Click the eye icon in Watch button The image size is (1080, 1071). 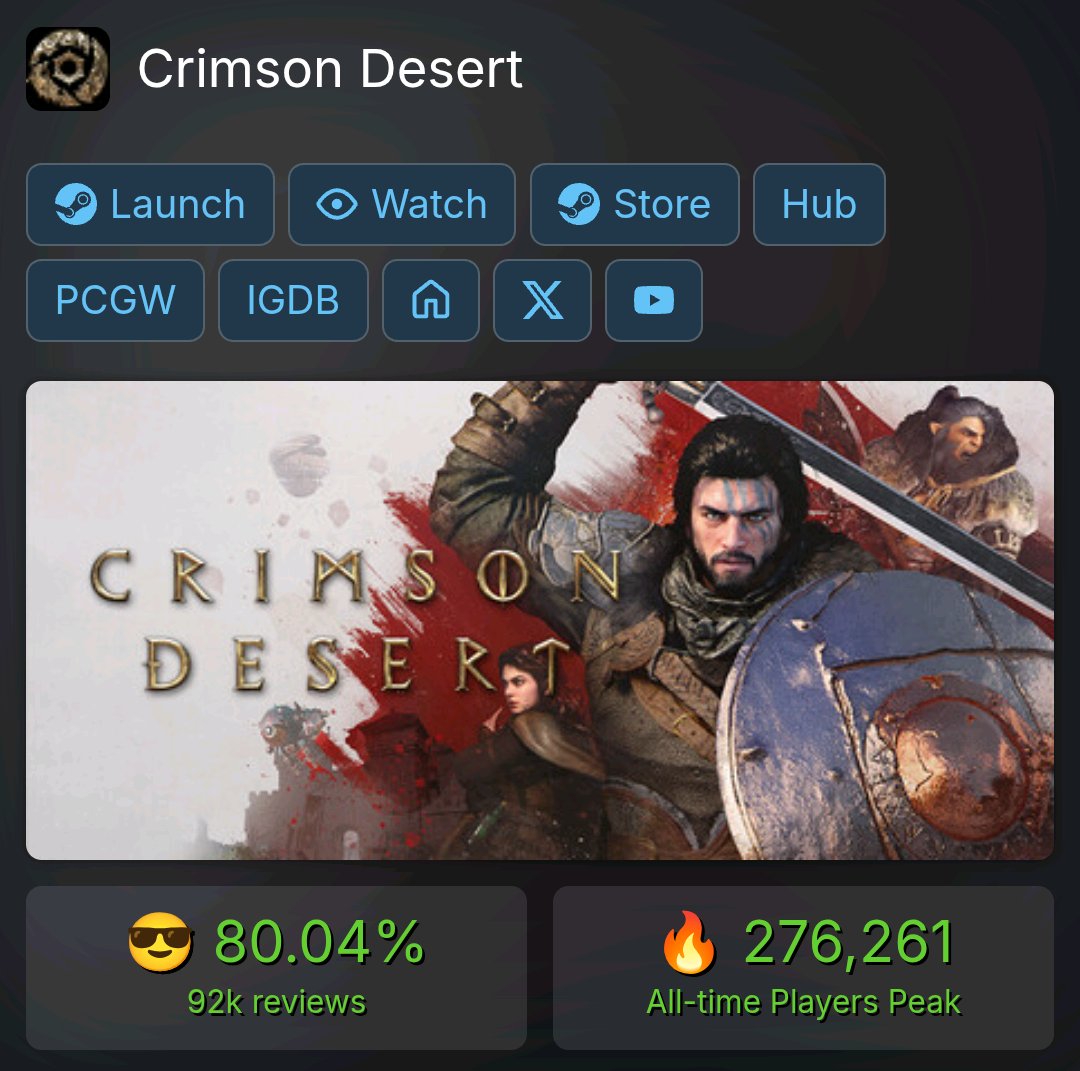pos(336,205)
